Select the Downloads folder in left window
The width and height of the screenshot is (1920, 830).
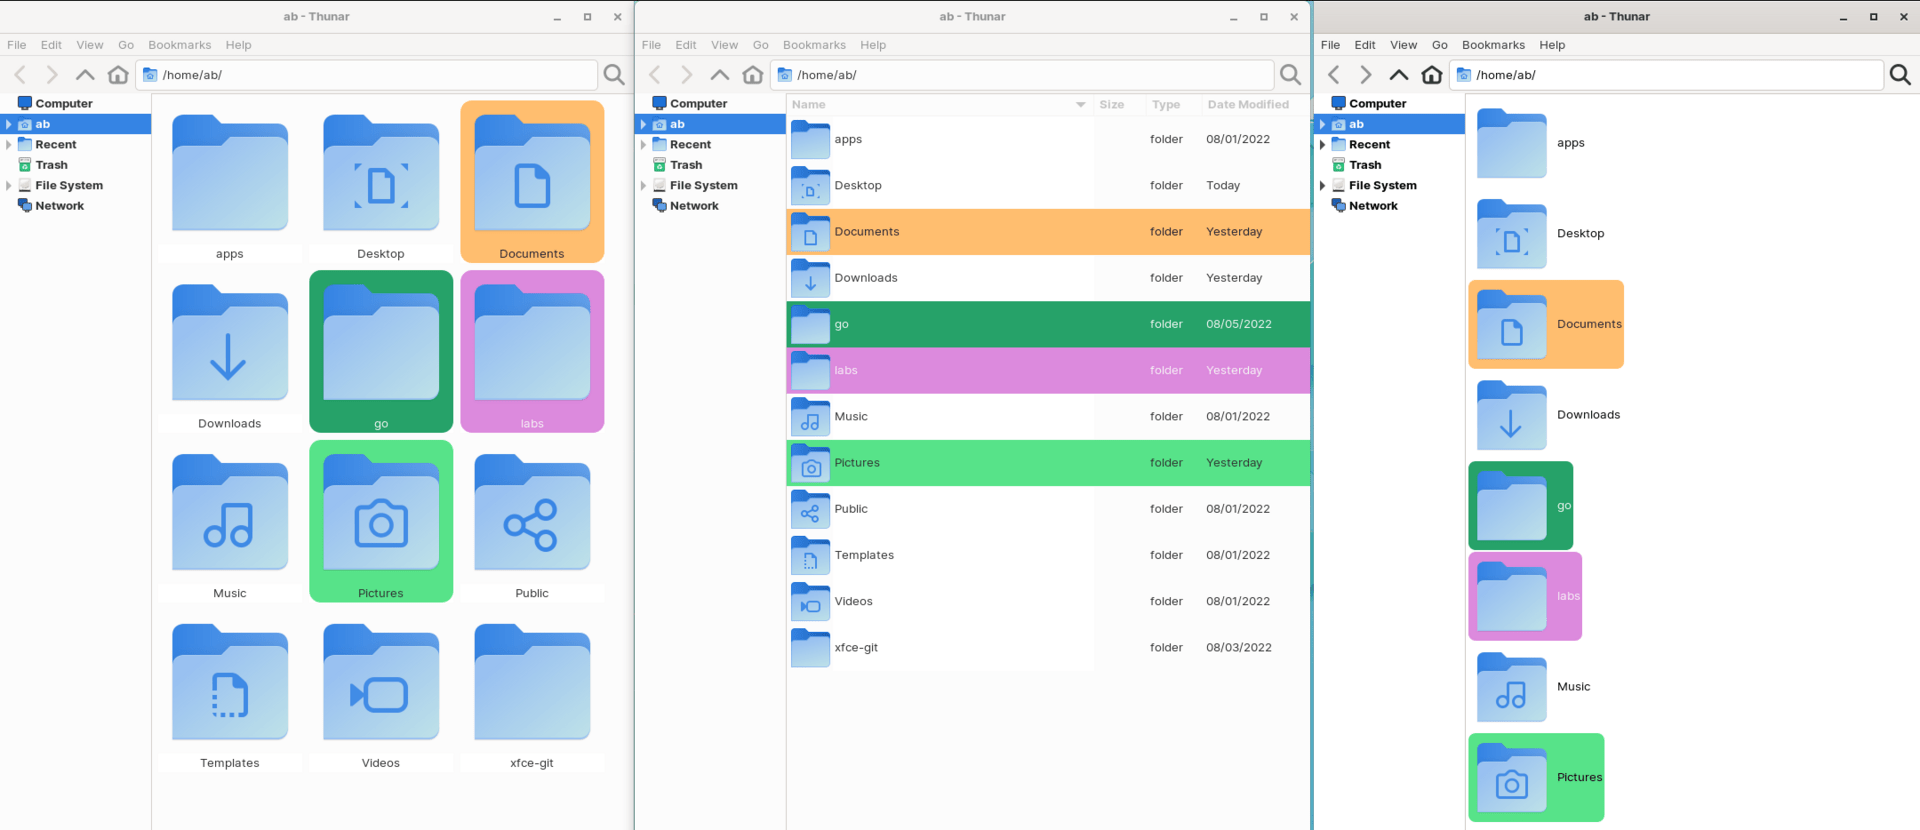[229, 353]
